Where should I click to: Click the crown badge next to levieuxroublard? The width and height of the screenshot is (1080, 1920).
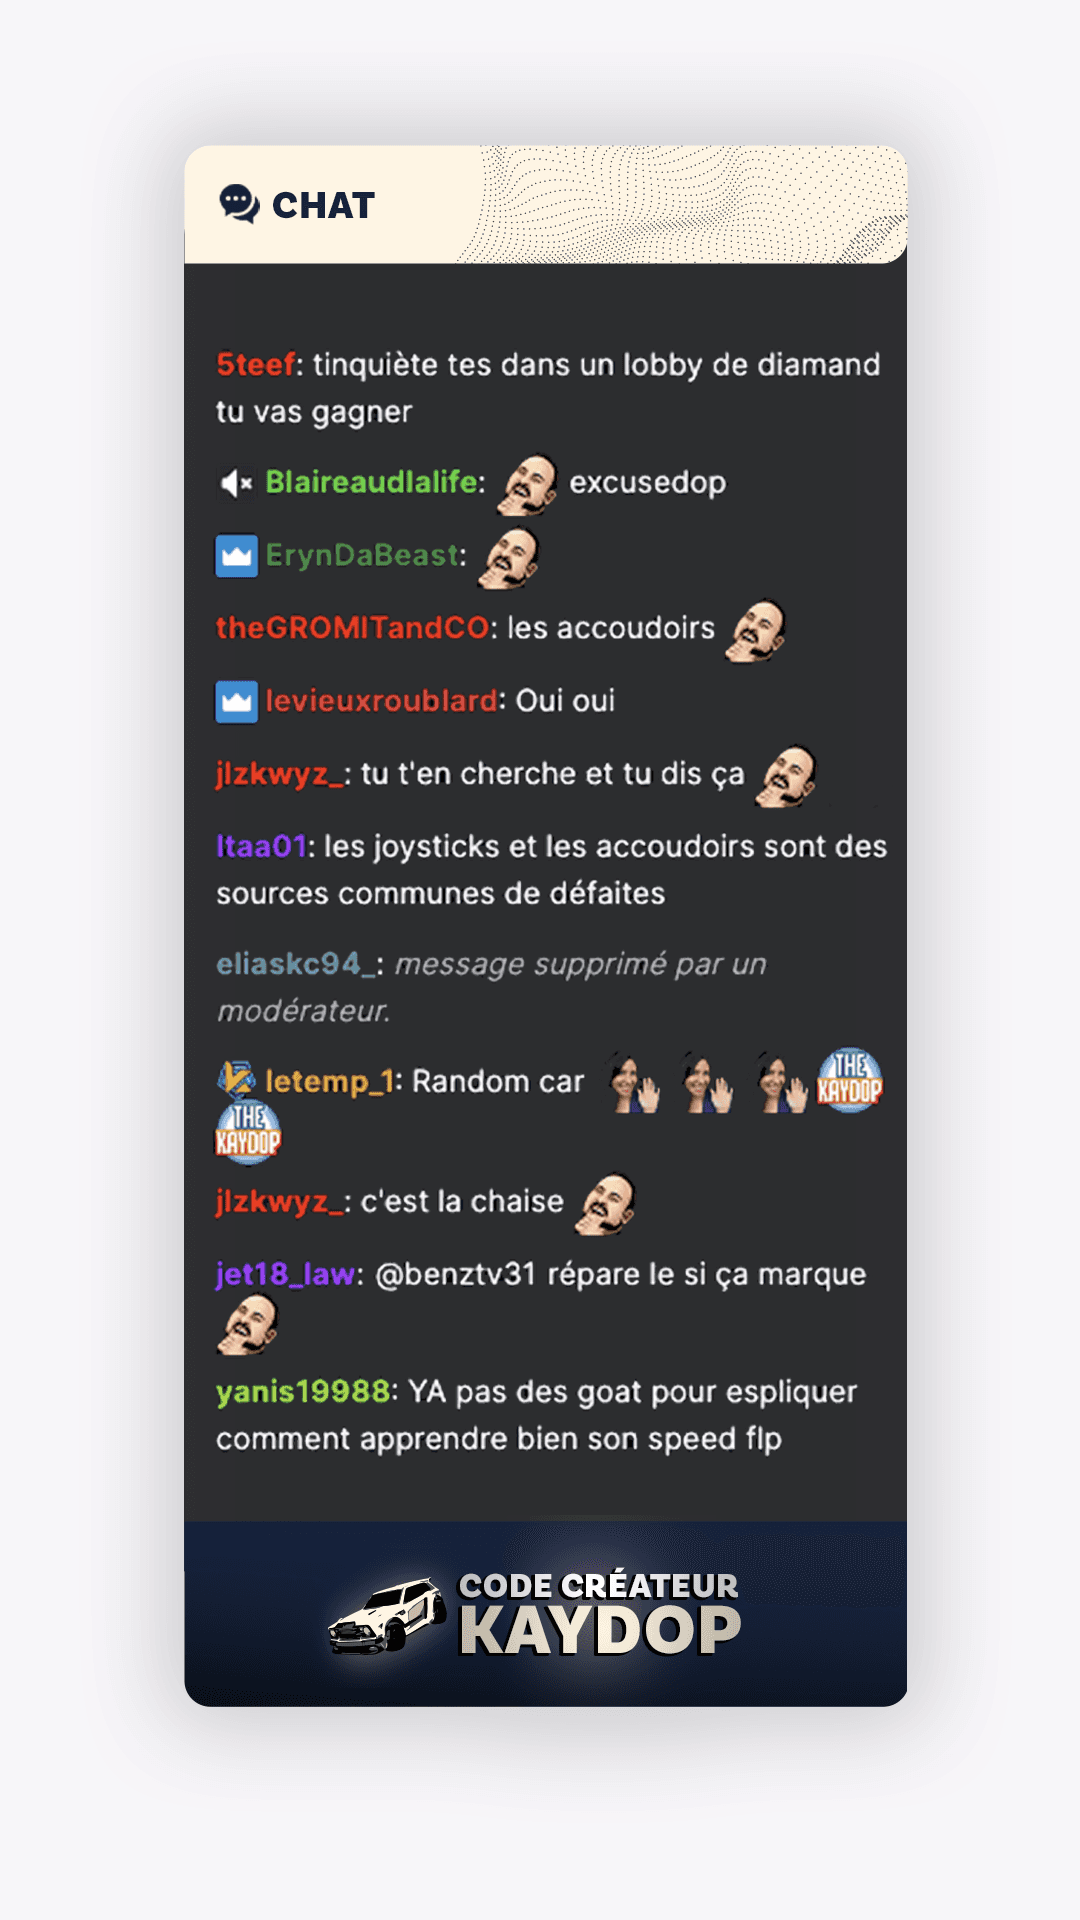[x=237, y=702]
